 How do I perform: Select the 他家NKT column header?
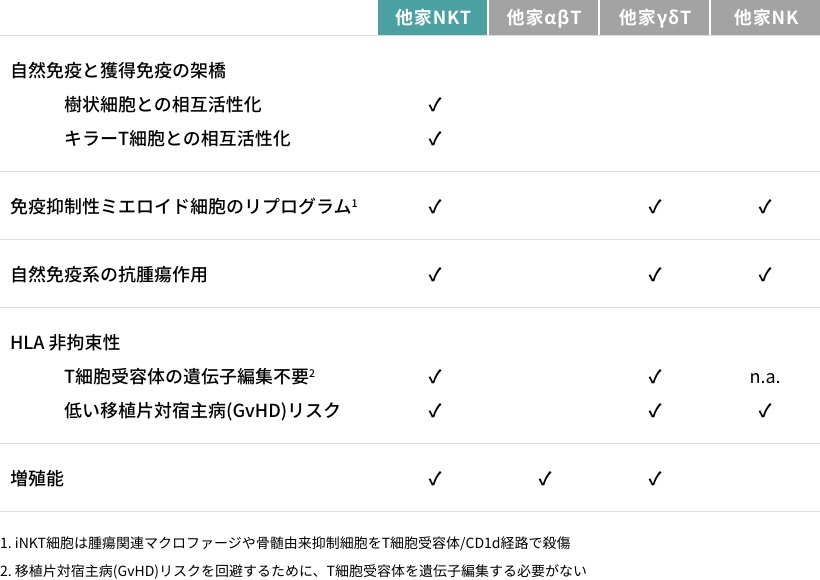point(432,17)
